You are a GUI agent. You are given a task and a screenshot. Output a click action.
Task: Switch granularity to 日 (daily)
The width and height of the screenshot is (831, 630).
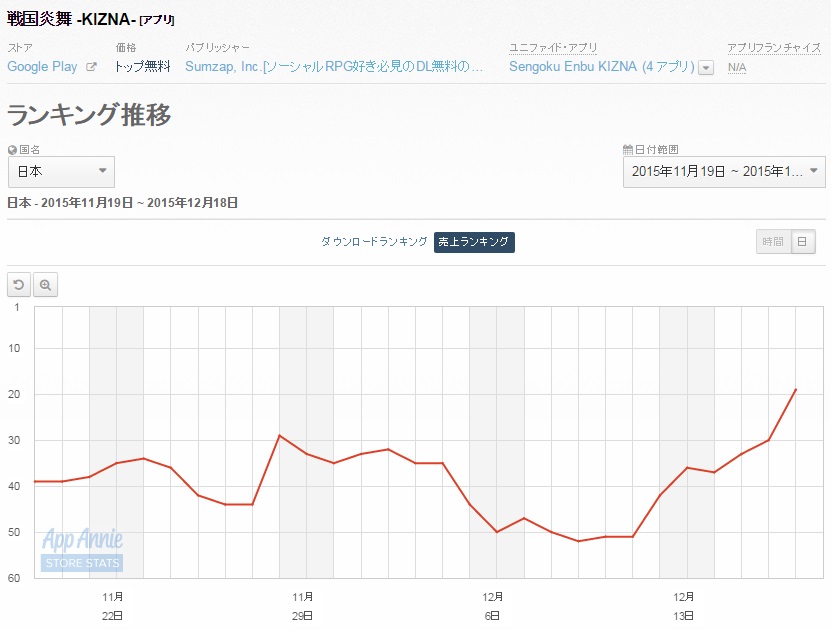pyautogui.click(x=802, y=242)
